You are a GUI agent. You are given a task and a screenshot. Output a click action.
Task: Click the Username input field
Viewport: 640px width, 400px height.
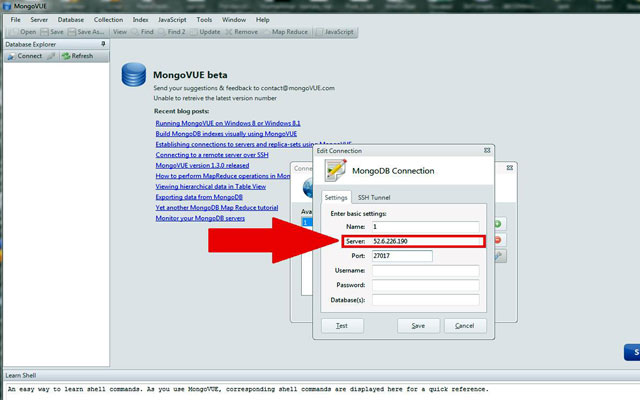[x=425, y=270]
